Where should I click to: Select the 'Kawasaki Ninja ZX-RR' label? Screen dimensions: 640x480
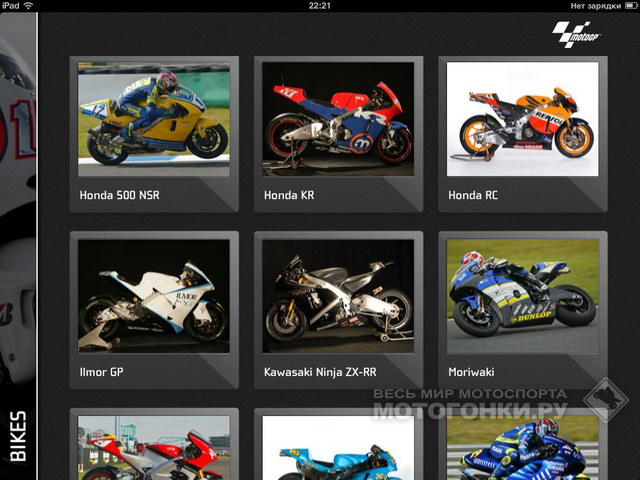[x=320, y=372]
